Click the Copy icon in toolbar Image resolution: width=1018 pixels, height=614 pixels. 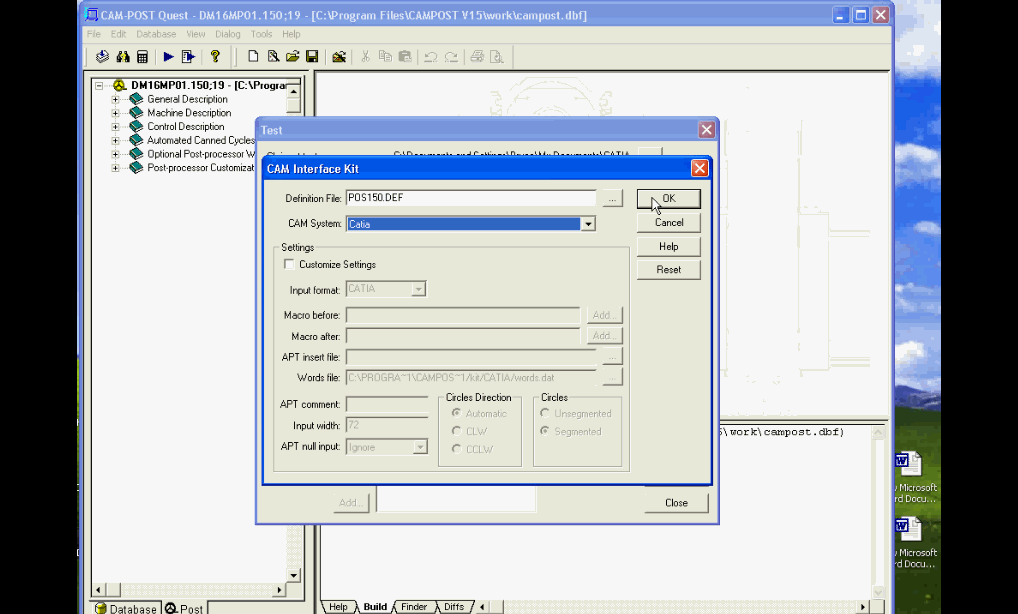[385, 56]
